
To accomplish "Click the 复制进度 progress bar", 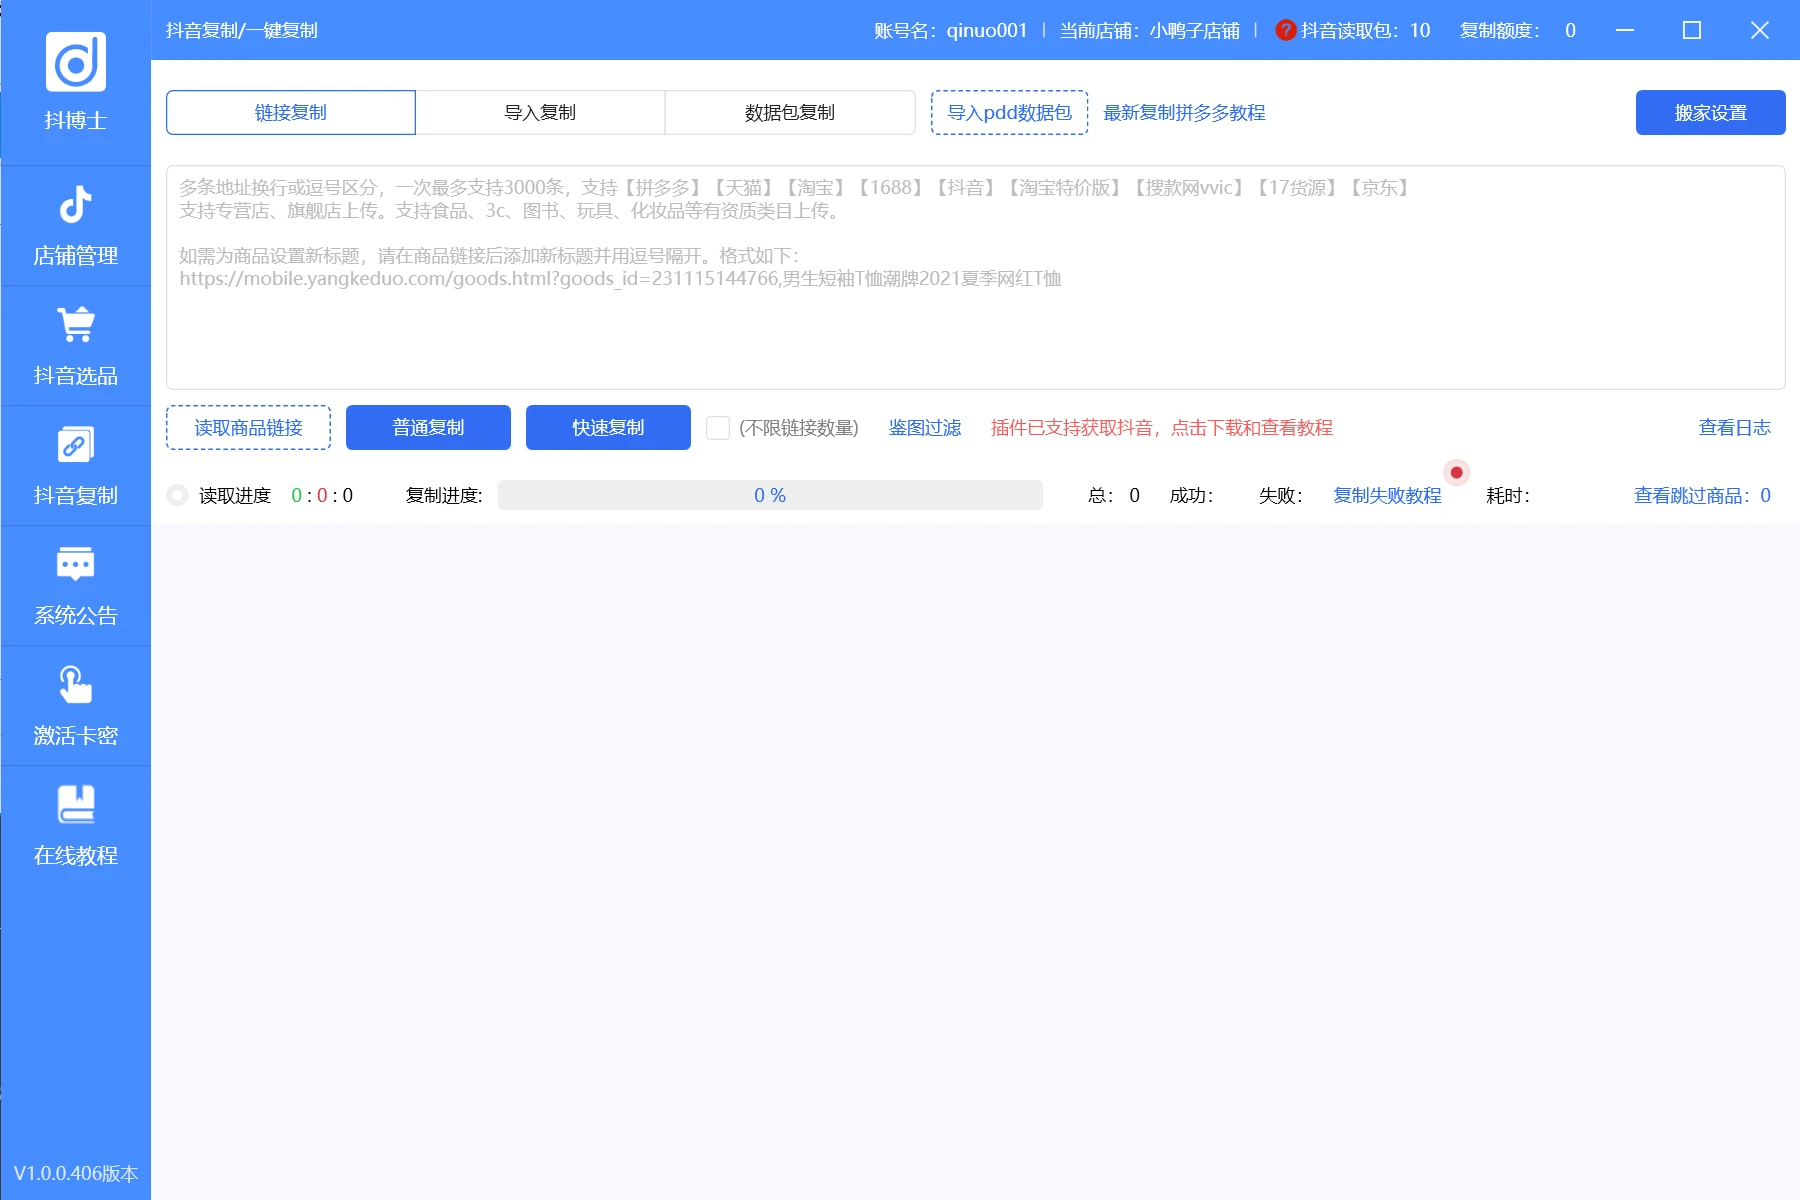I will point(770,495).
